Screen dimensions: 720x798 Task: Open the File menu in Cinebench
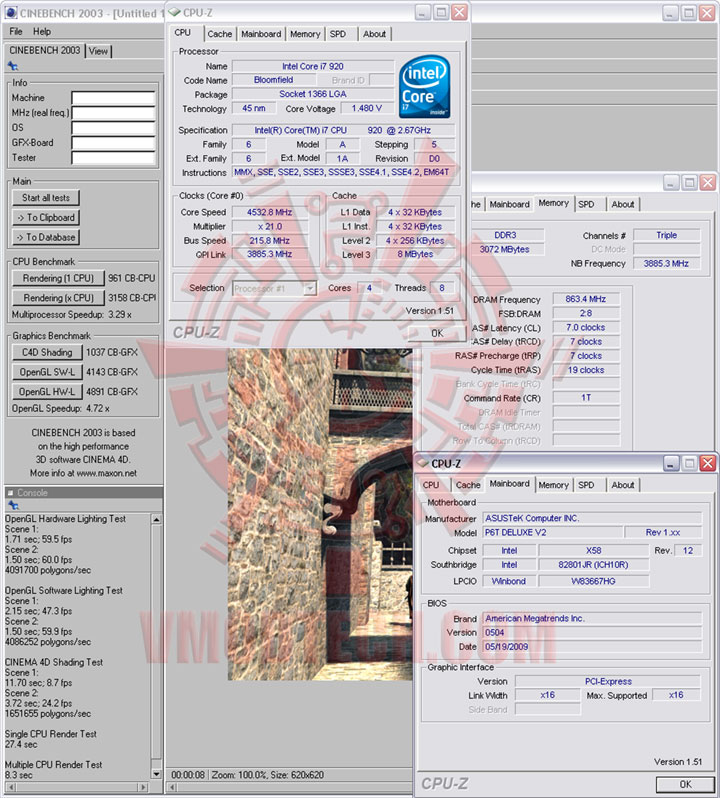(16, 32)
